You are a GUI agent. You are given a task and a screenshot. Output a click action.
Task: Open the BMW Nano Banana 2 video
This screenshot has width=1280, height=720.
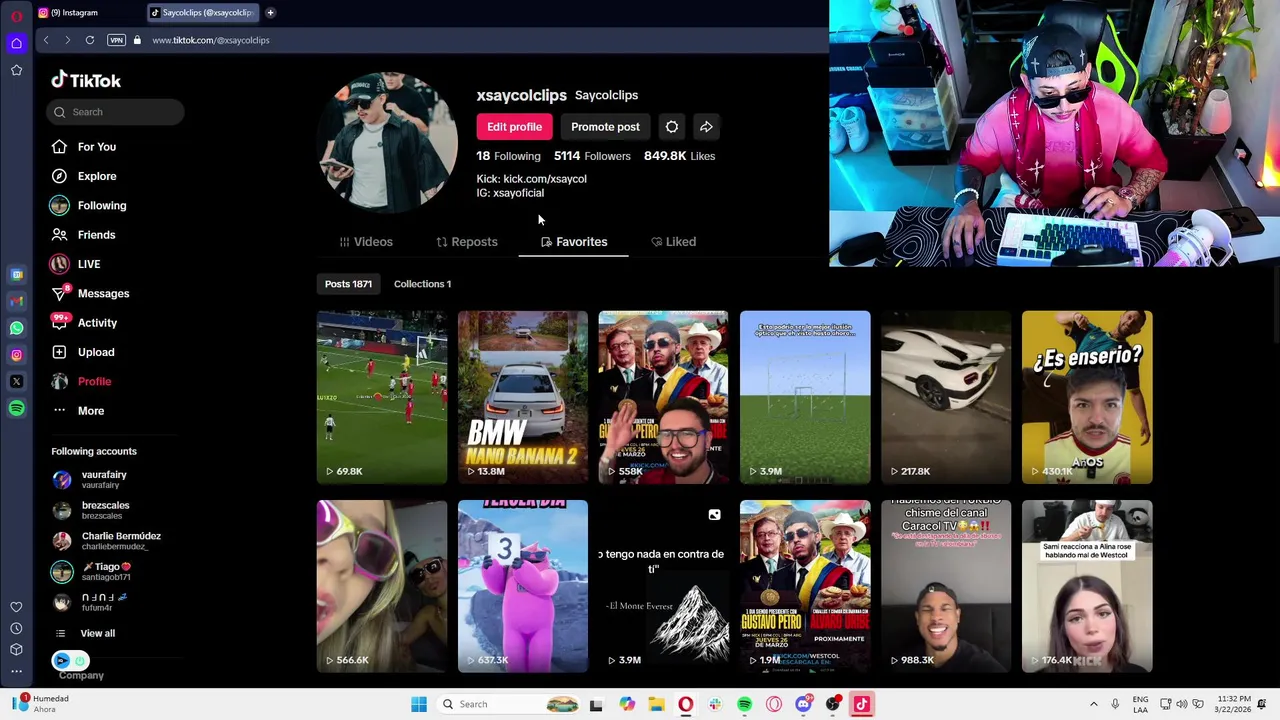tap(523, 397)
